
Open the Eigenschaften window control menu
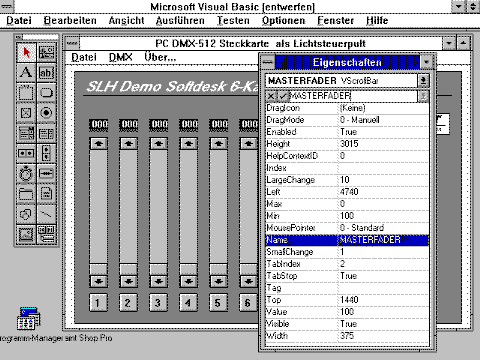[x=267, y=62]
